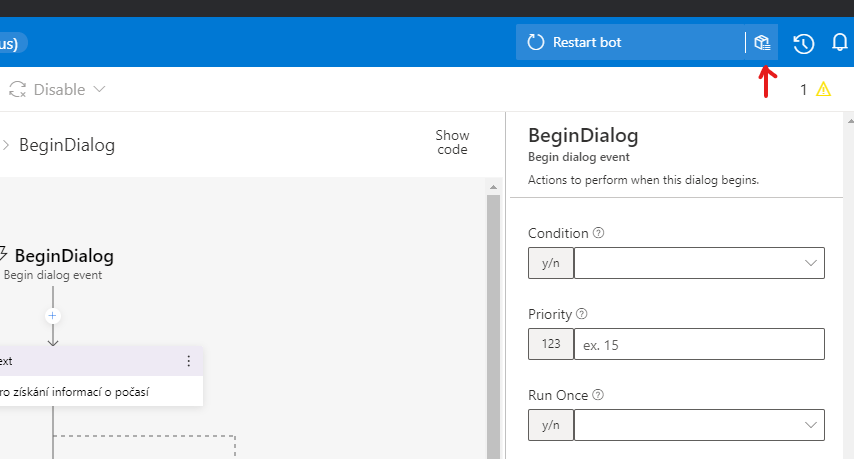Click the scroll-up arrow on the canvas scrollbar
The image size is (854, 459).
pos(491,187)
